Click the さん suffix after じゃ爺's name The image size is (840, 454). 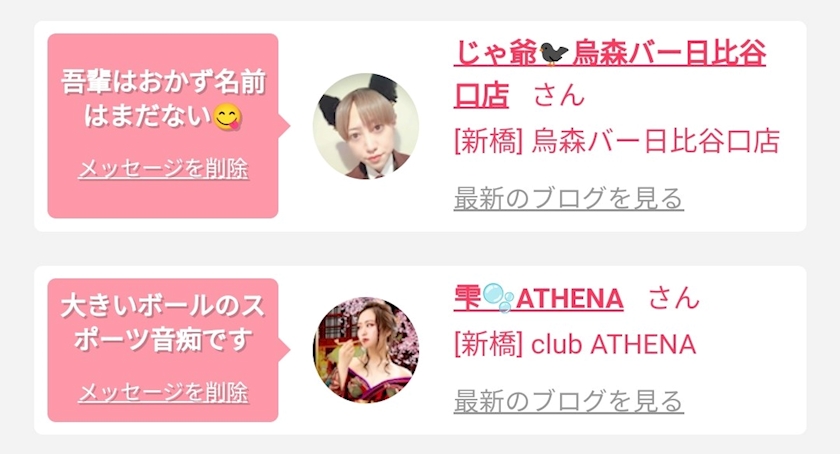coord(559,95)
